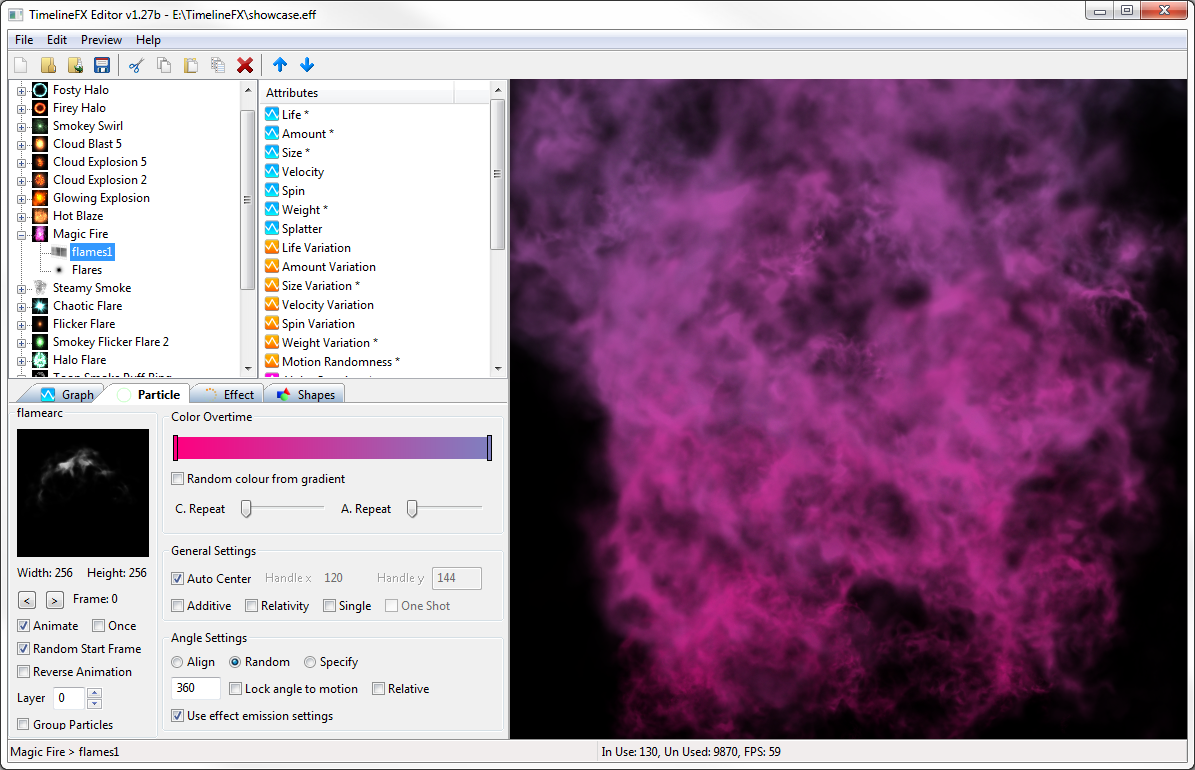Uncheck the Auto Center checkbox

click(x=178, y=579)
